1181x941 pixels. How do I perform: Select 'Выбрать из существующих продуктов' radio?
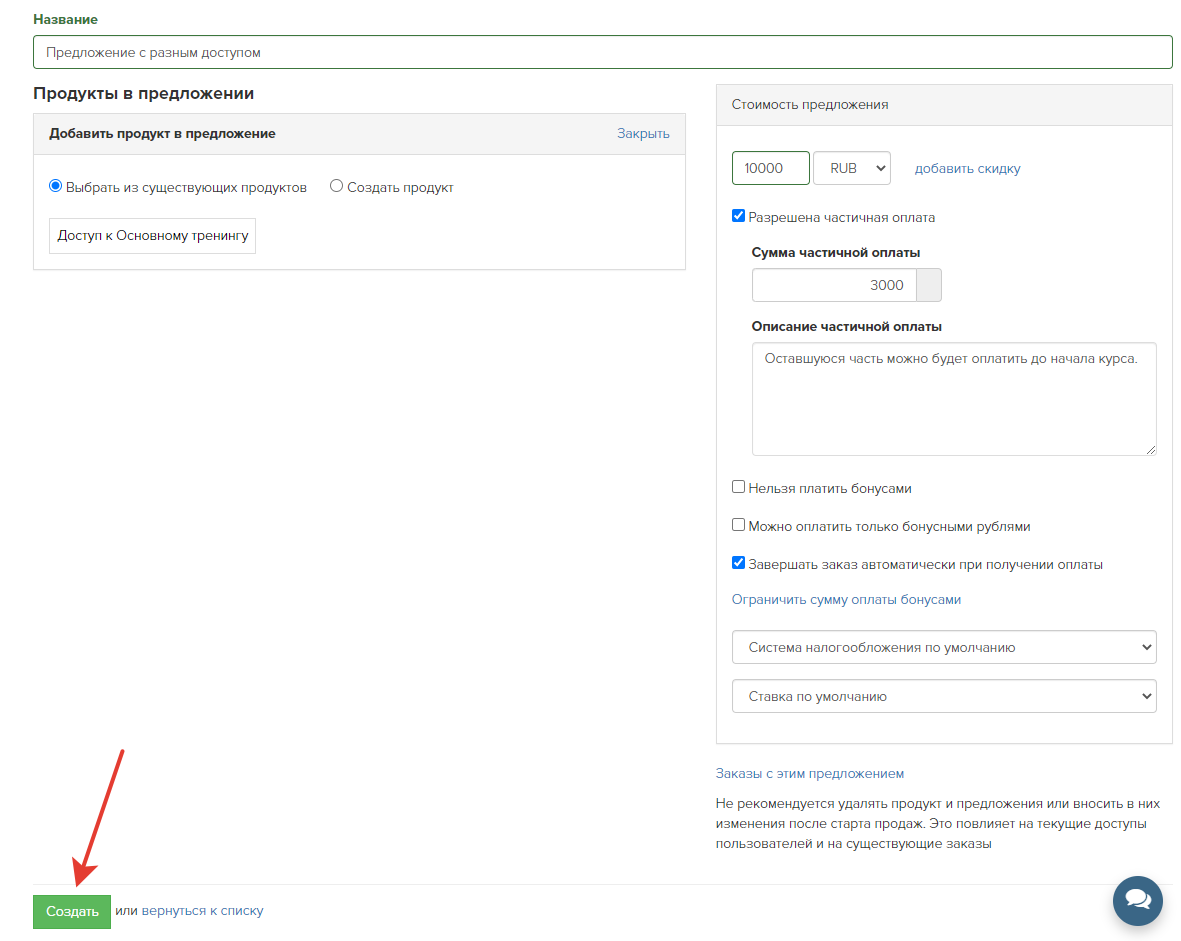[56, 186]
